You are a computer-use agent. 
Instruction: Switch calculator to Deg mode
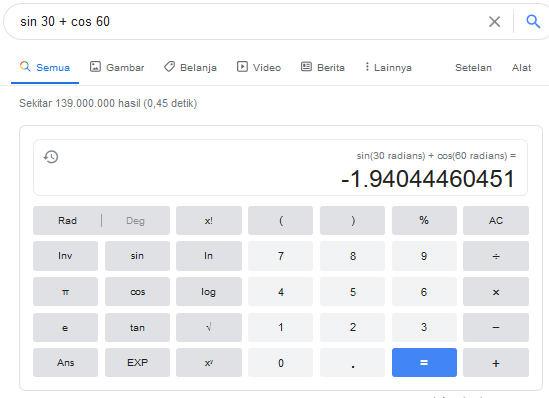click(135, 221)
